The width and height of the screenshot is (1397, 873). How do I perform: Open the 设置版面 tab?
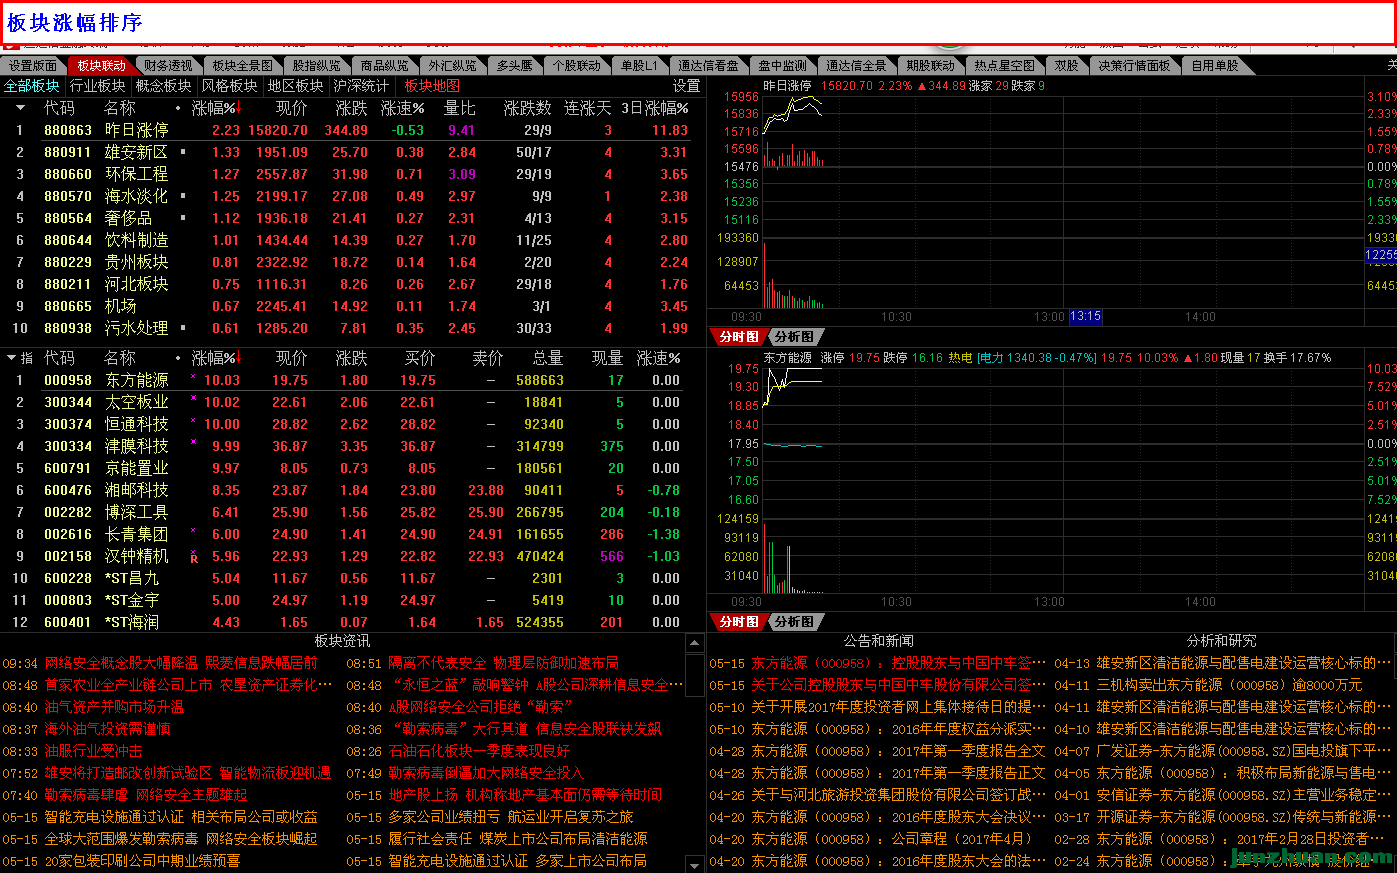(x=33, y=65)
